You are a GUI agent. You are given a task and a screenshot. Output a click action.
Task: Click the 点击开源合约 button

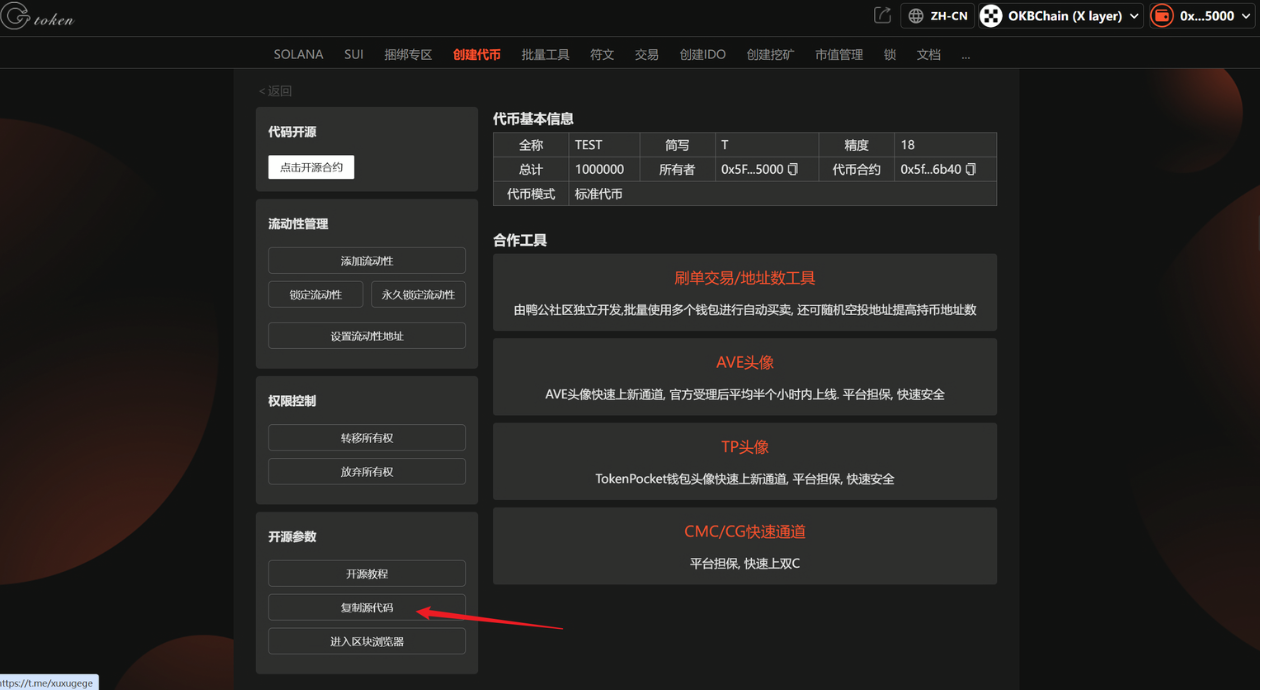click(311, 168)
